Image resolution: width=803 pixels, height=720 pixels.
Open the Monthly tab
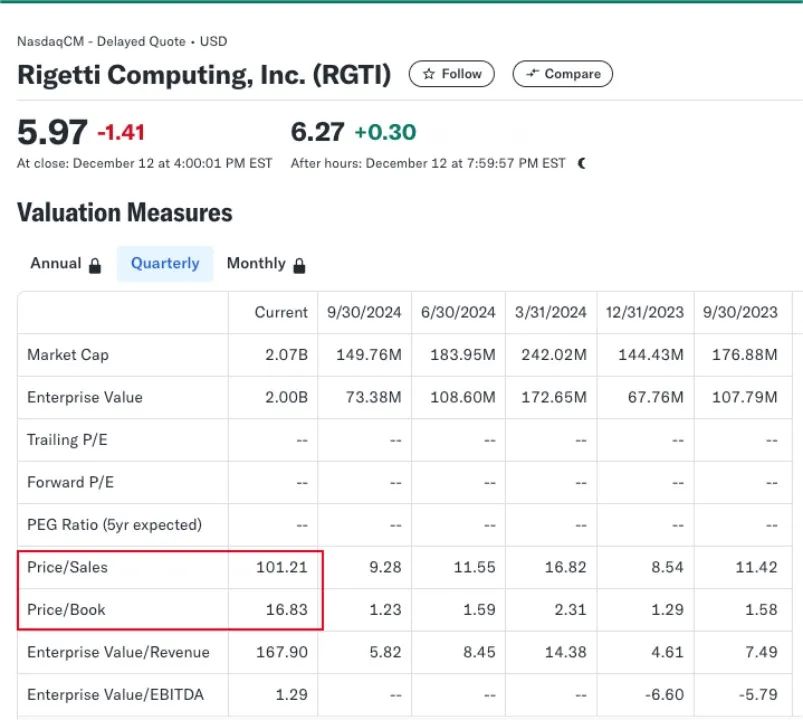coord(256,264)
